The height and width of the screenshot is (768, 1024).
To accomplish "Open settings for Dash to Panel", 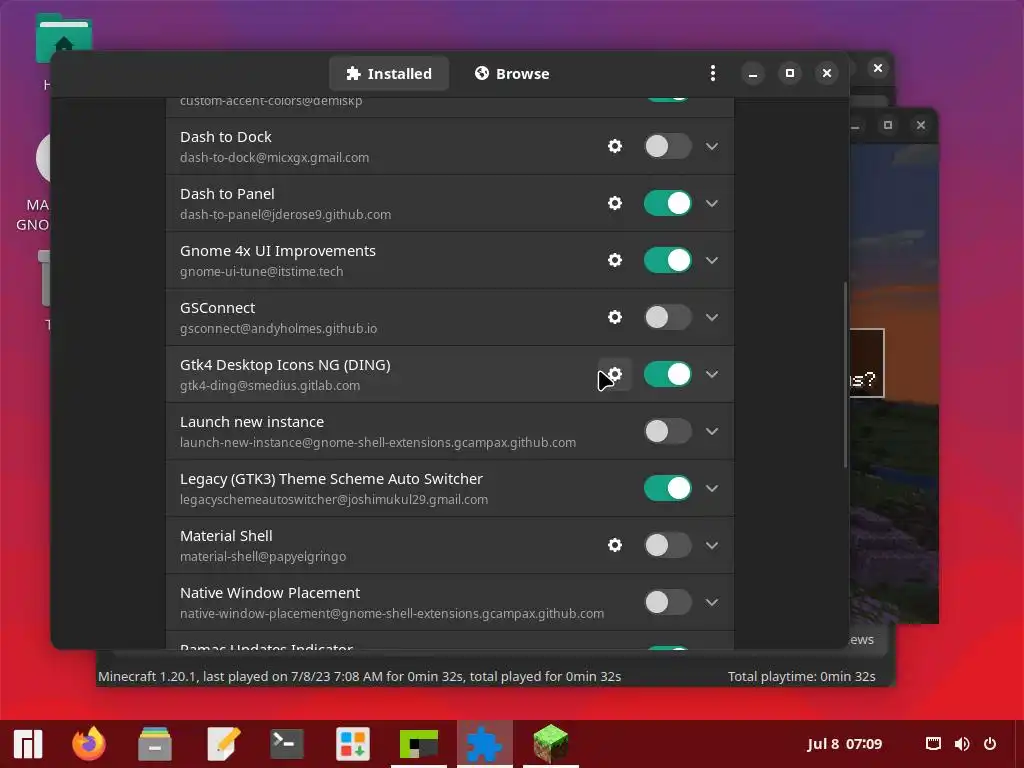I will tap(615, 203).
